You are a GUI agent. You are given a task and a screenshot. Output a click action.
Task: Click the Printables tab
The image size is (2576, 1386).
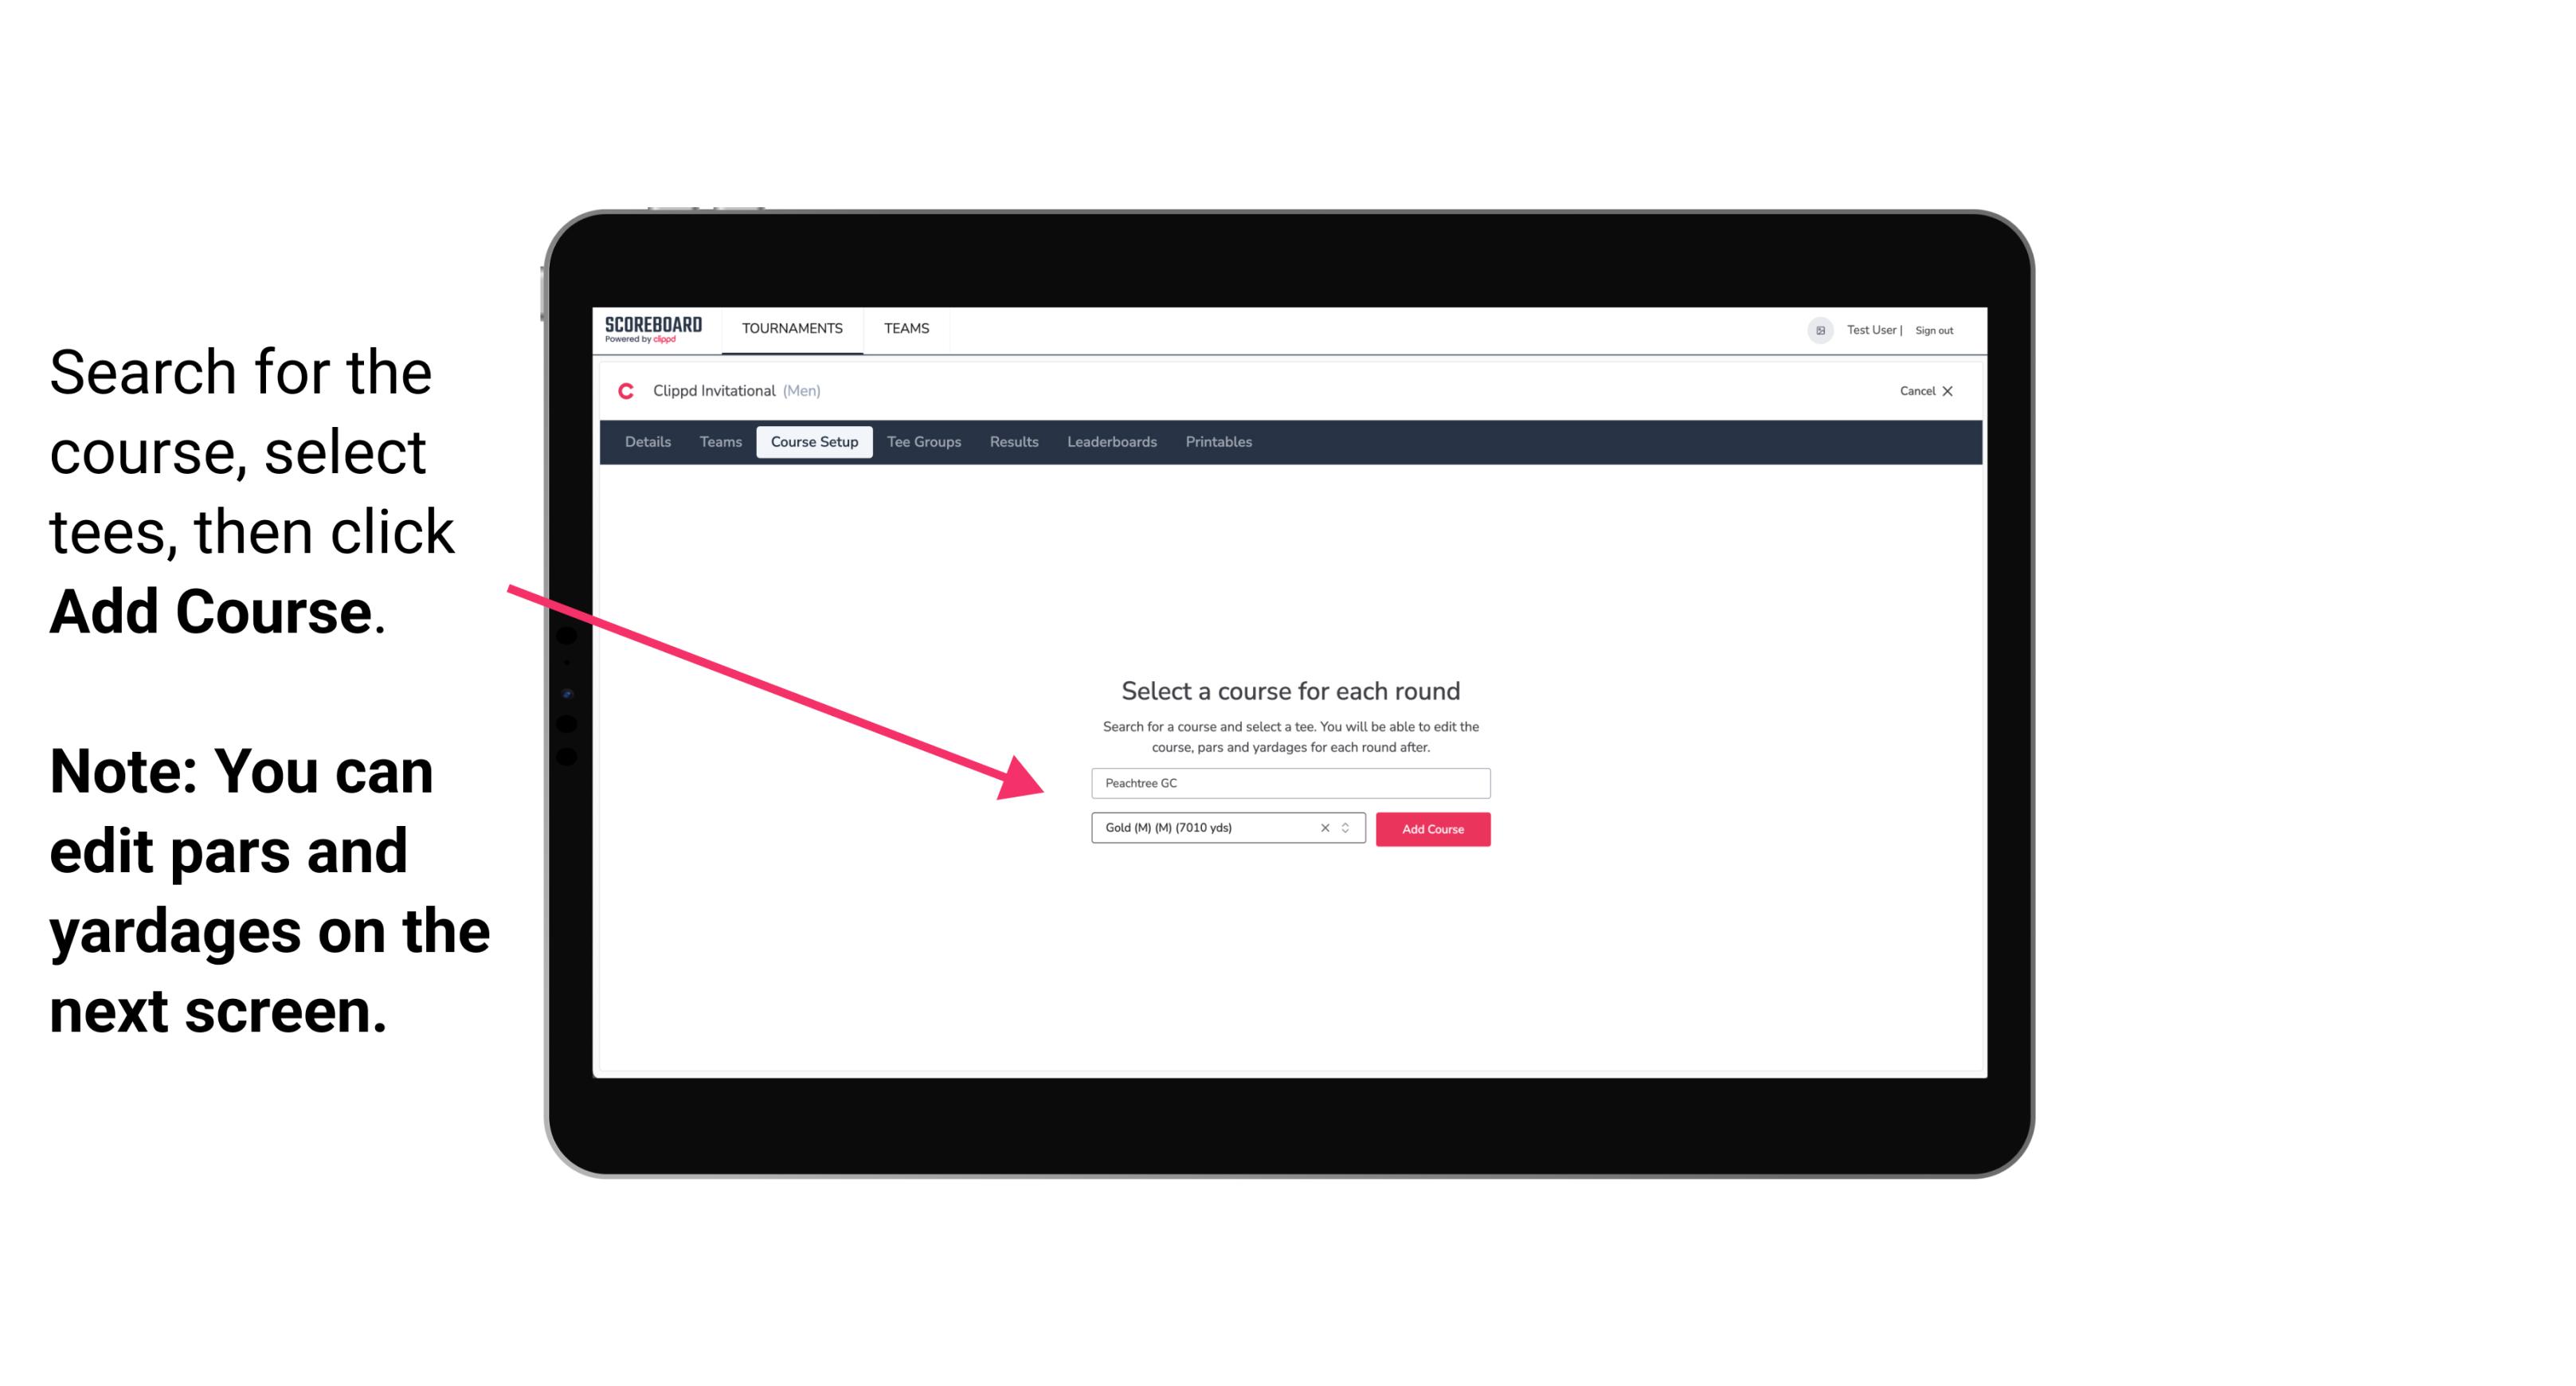(x=1218, y=442)
